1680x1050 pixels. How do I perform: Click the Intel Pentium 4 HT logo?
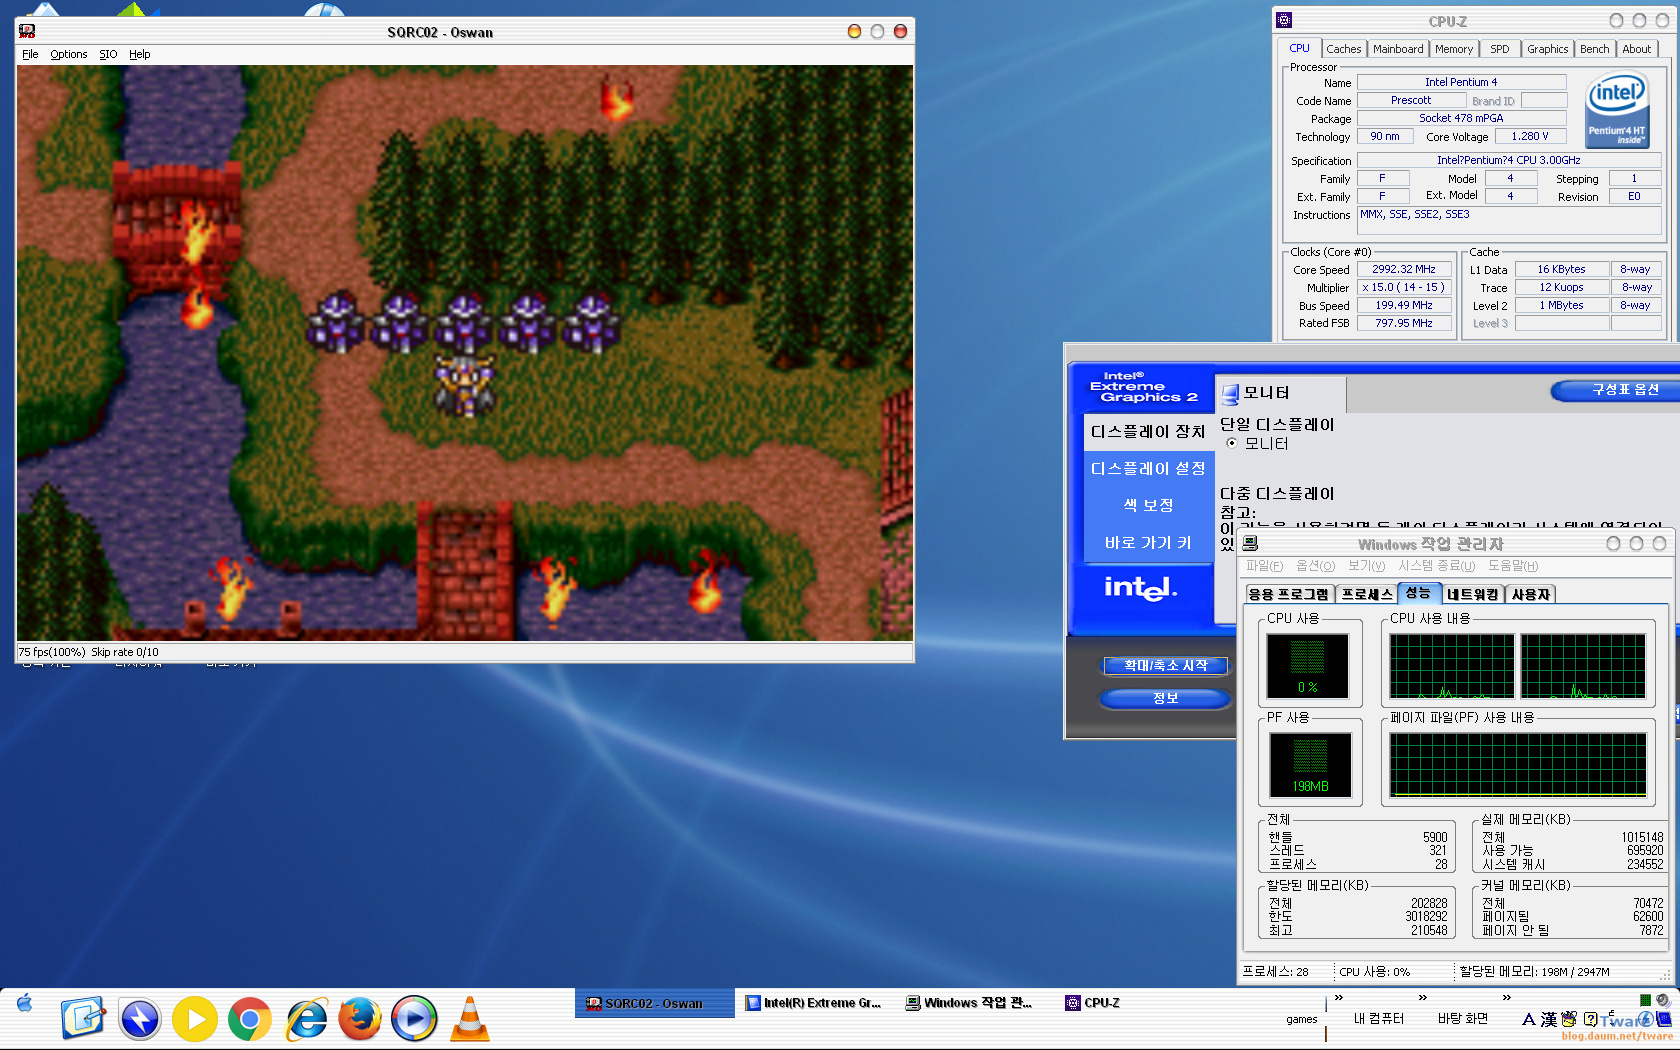click(1617, 110)
